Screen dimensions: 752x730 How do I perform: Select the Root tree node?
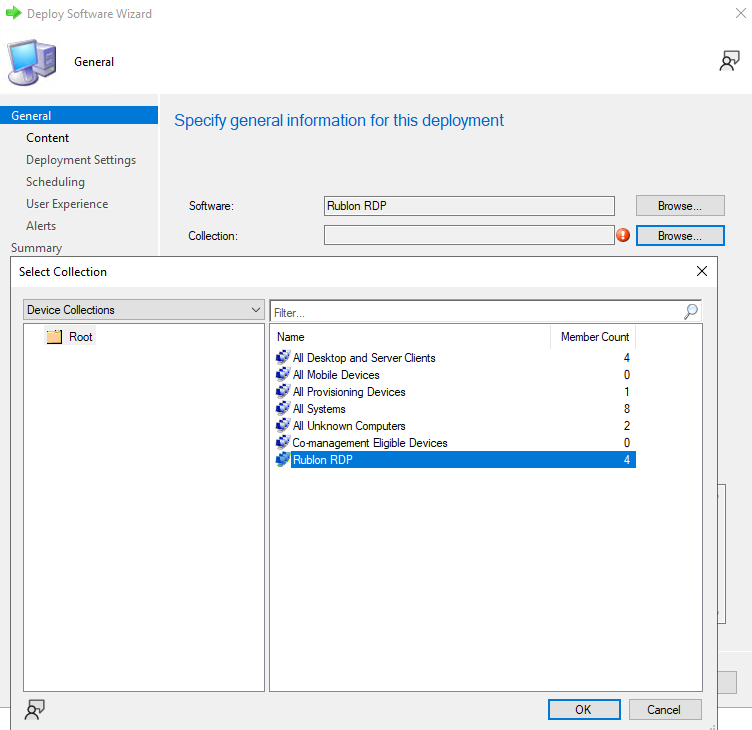80,337
